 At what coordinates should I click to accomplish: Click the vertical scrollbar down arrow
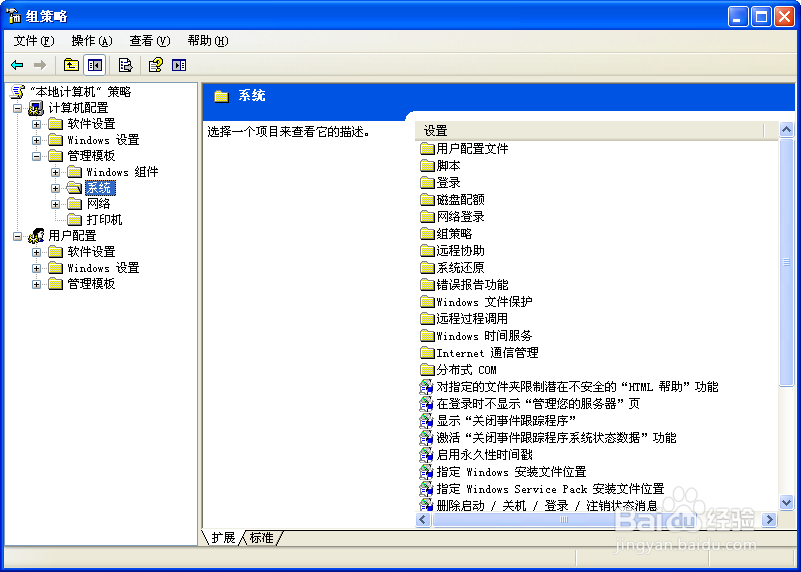(x=786, y=503)
